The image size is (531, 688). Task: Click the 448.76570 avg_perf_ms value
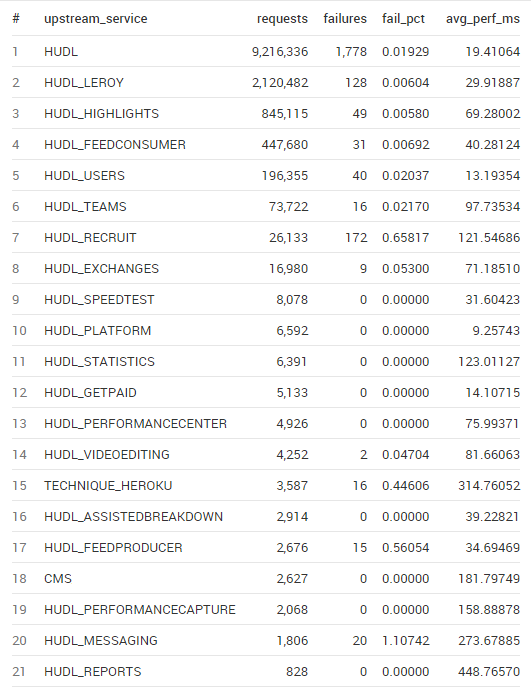click(x=489, y=671)
